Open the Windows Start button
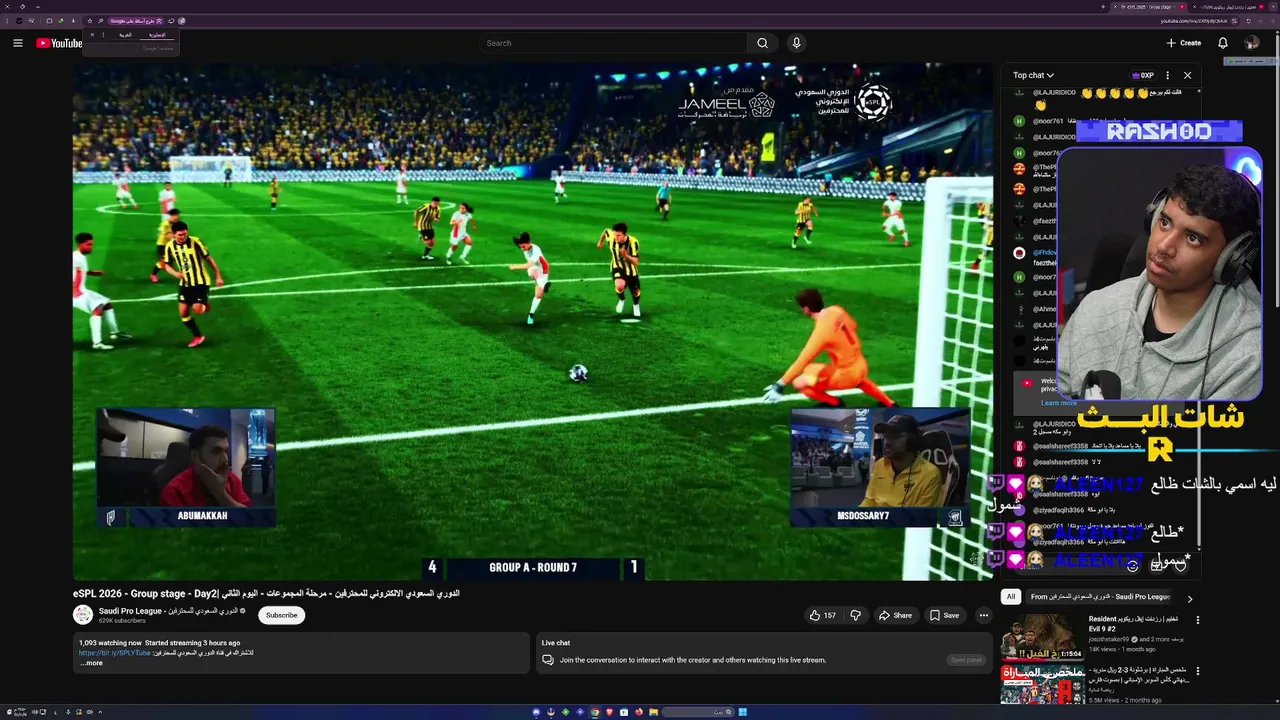The width and height of the screenshot is (1280, 720). tap(743, 712)
